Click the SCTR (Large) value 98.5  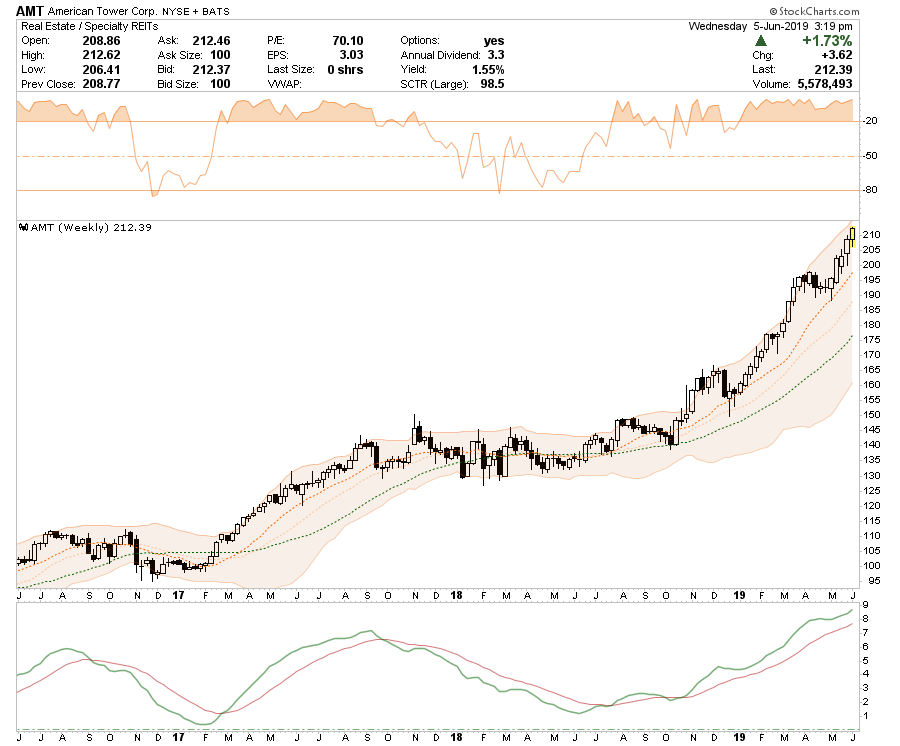[492, 84]
